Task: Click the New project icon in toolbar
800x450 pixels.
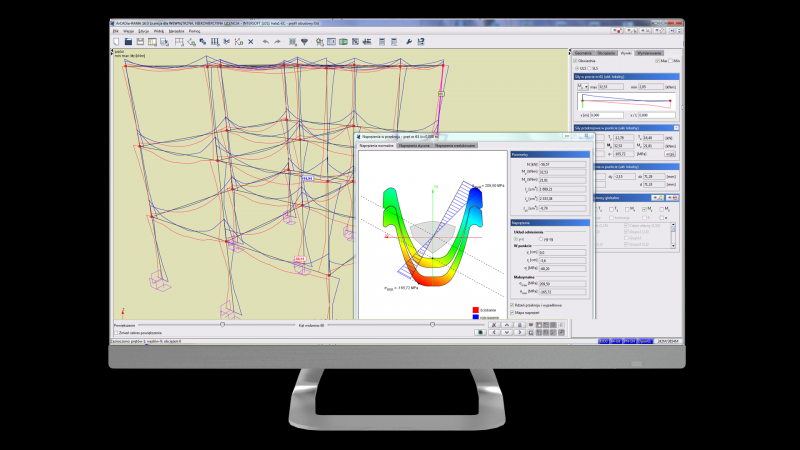Action: click(117, 42)
